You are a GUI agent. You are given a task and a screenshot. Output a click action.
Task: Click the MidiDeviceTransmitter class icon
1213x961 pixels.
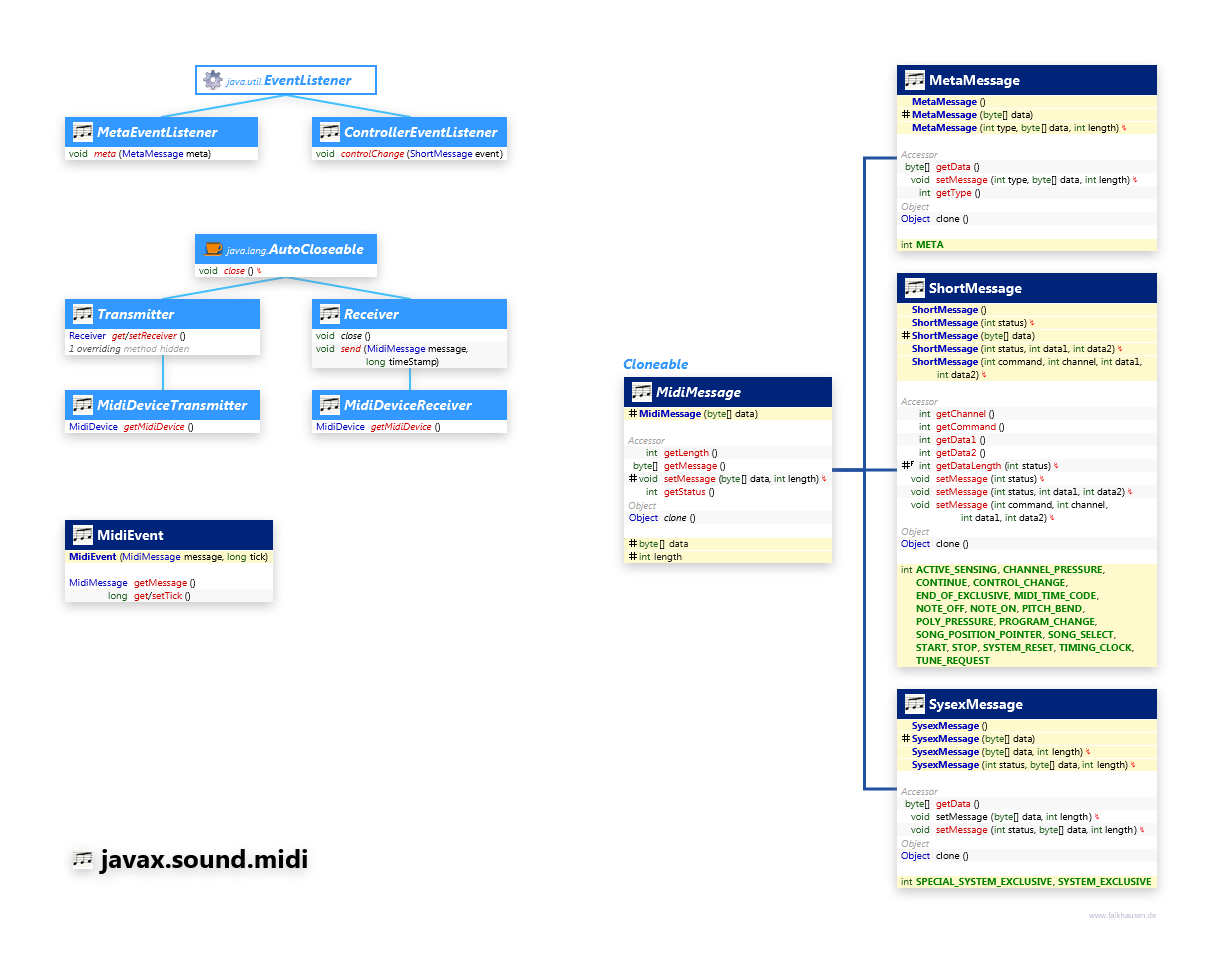click(82, 405)
